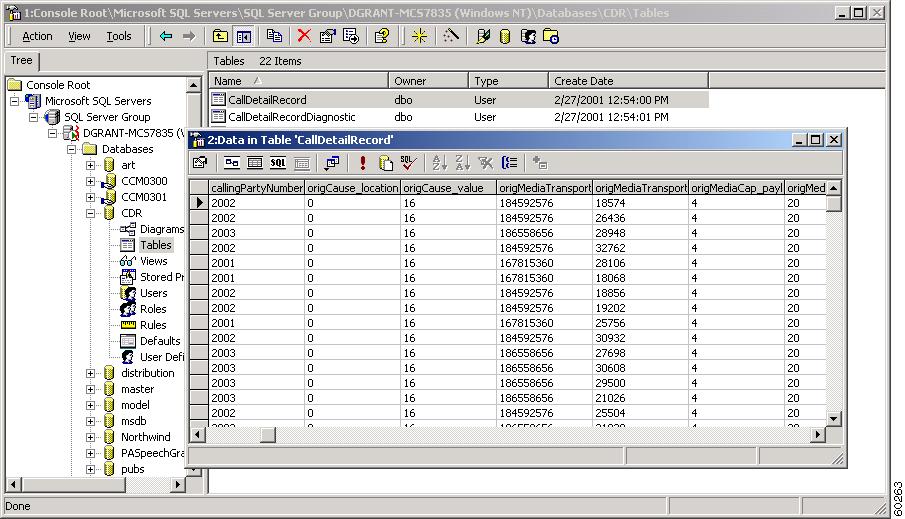Viewport: 905px width, 519px height.
Task: Expand the Northwind database node
Action: (x=91, y=437)
